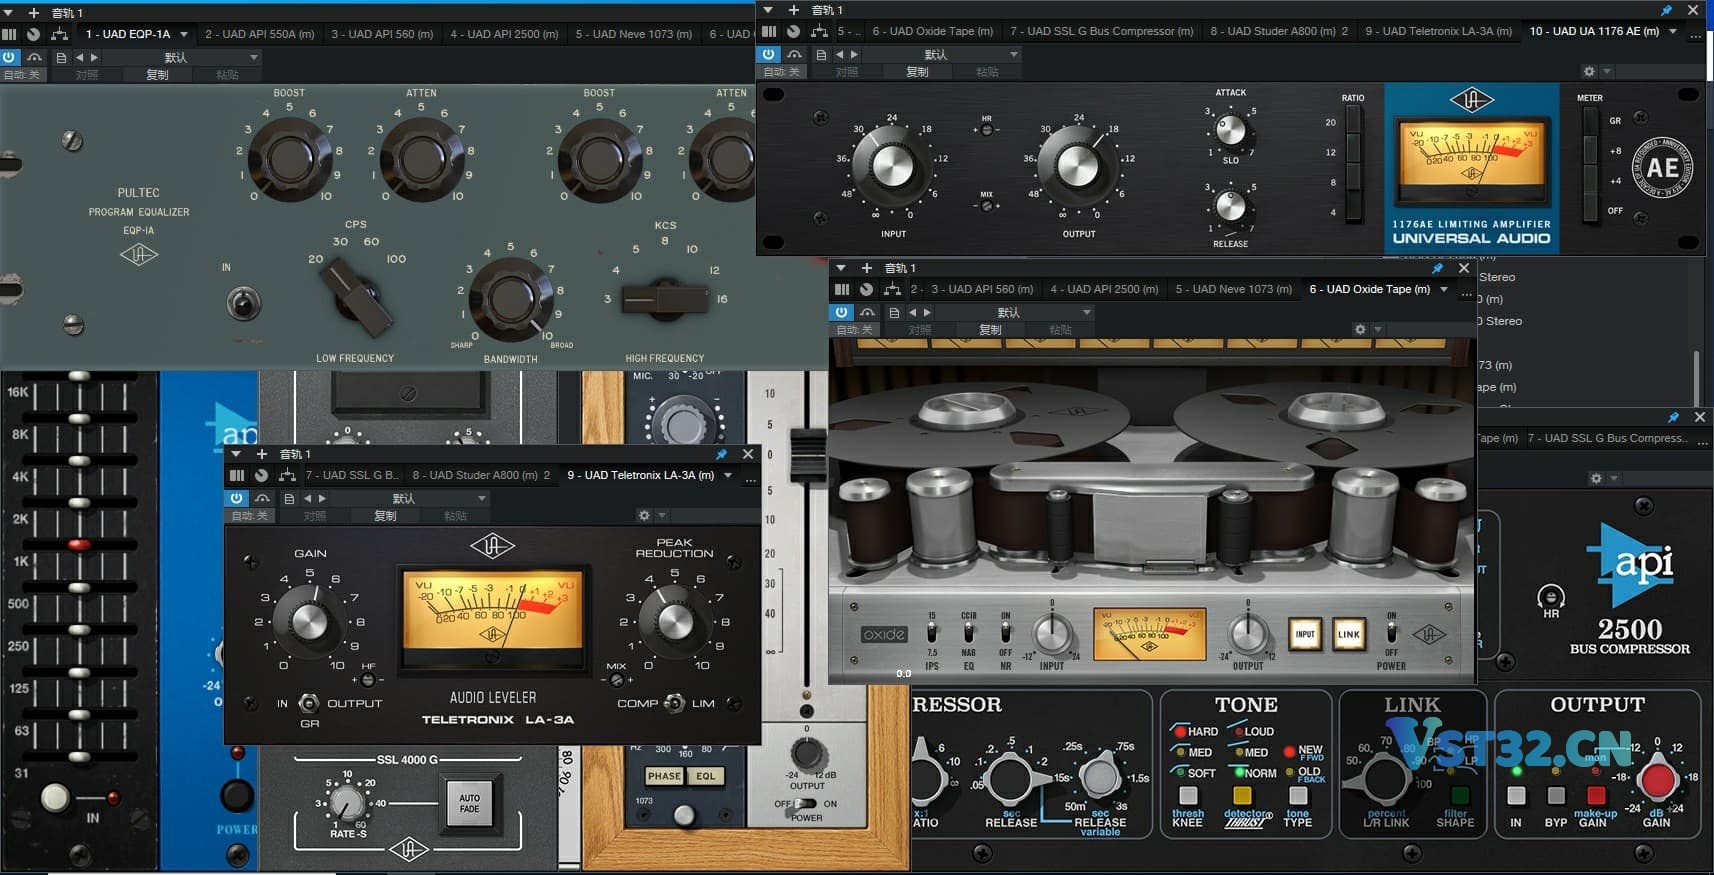Pin the Oxide Tape plugin window
The width and height of the screenshot is (1714, 875).
[x=1437, y=268]
